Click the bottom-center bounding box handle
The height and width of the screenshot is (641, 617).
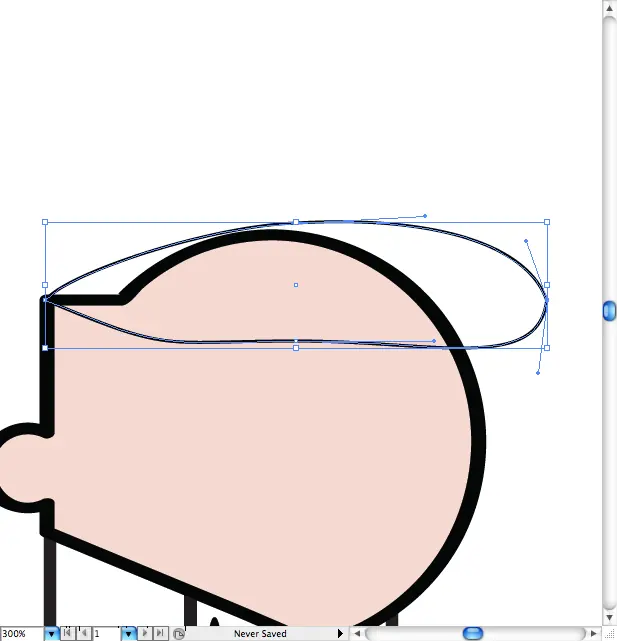click(296, 348)
